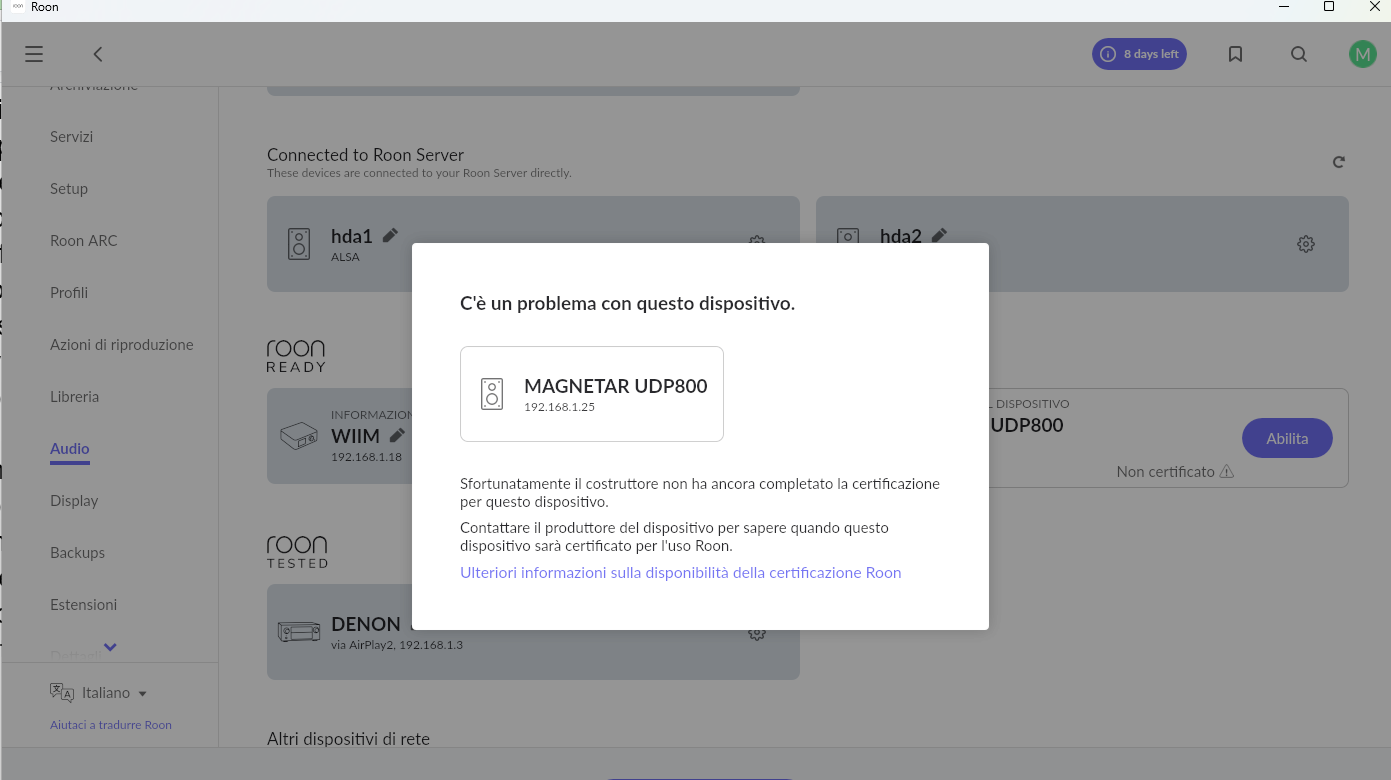Image resolution: width=1391 pixels, height=780 pixels.
Task: Click the "Non certificato" status text
Action: 1165,472
